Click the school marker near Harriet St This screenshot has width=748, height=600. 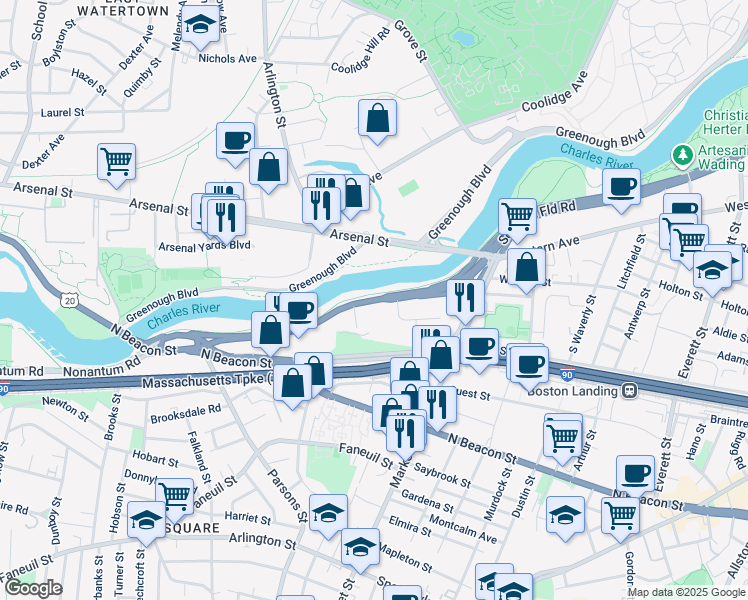pos(328,516)
